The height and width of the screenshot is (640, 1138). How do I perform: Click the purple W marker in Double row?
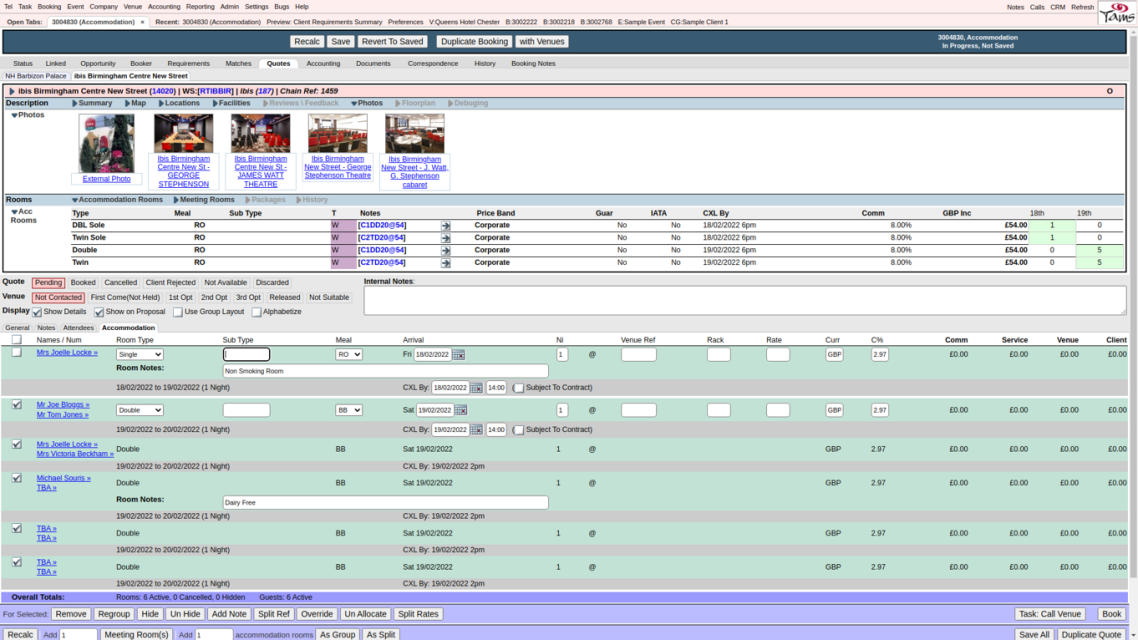(x=336, y=250)
